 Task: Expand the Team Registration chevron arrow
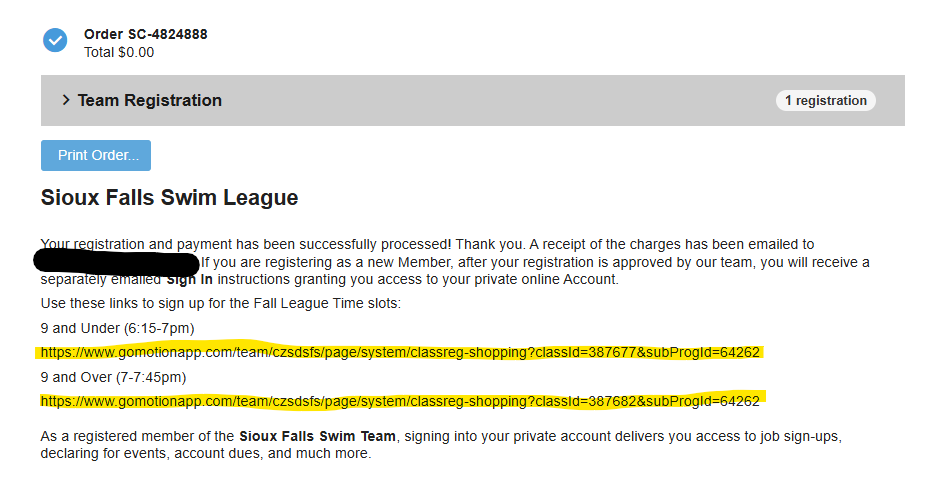point(66,100)
